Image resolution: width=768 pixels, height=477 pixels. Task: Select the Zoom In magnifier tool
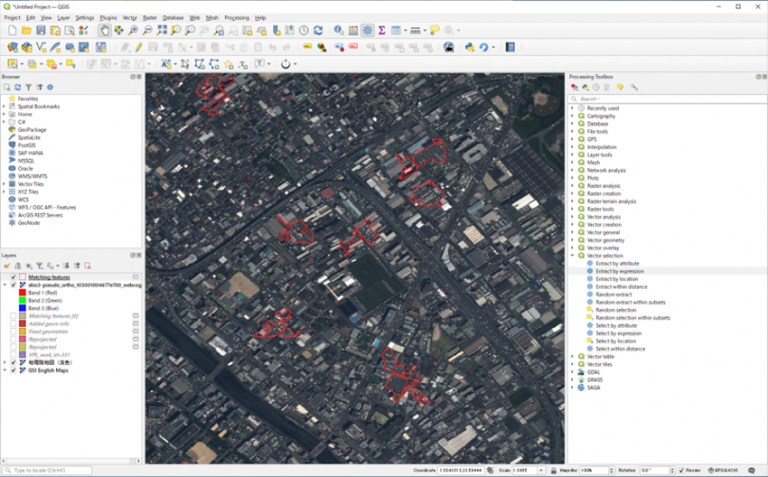133,30
